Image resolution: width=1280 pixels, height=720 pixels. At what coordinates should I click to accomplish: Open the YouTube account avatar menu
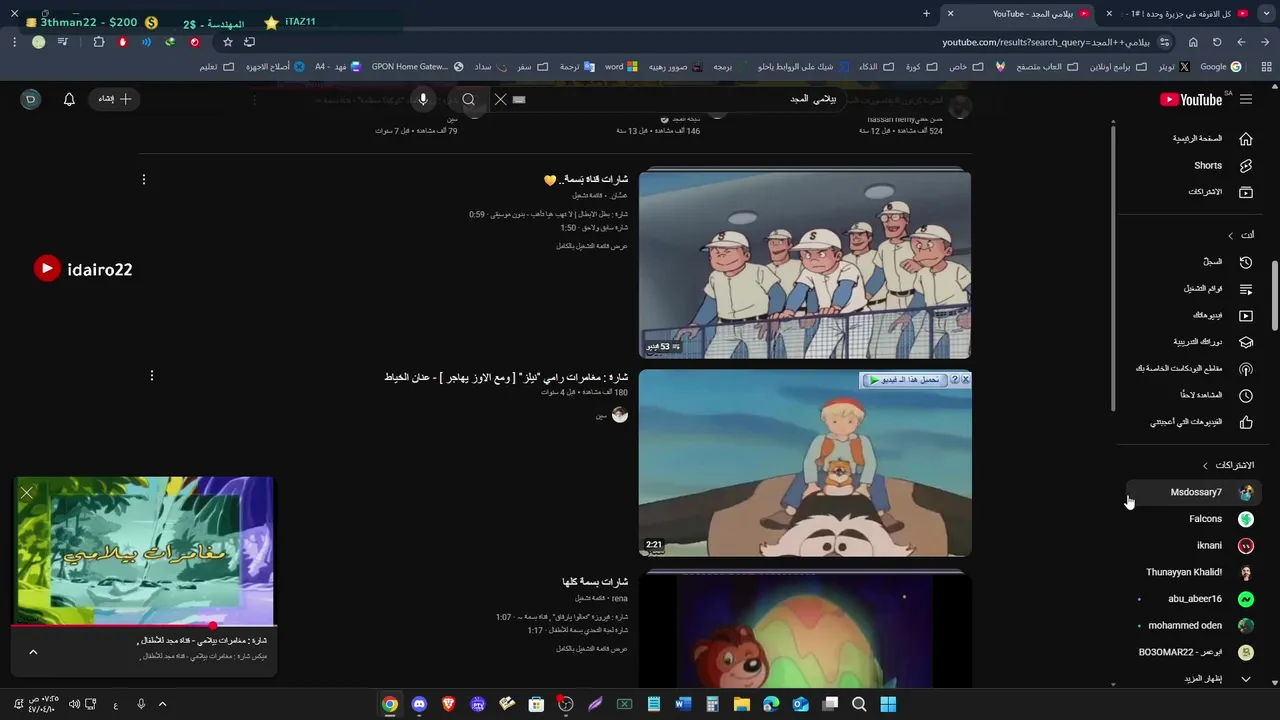click(31, 99)
